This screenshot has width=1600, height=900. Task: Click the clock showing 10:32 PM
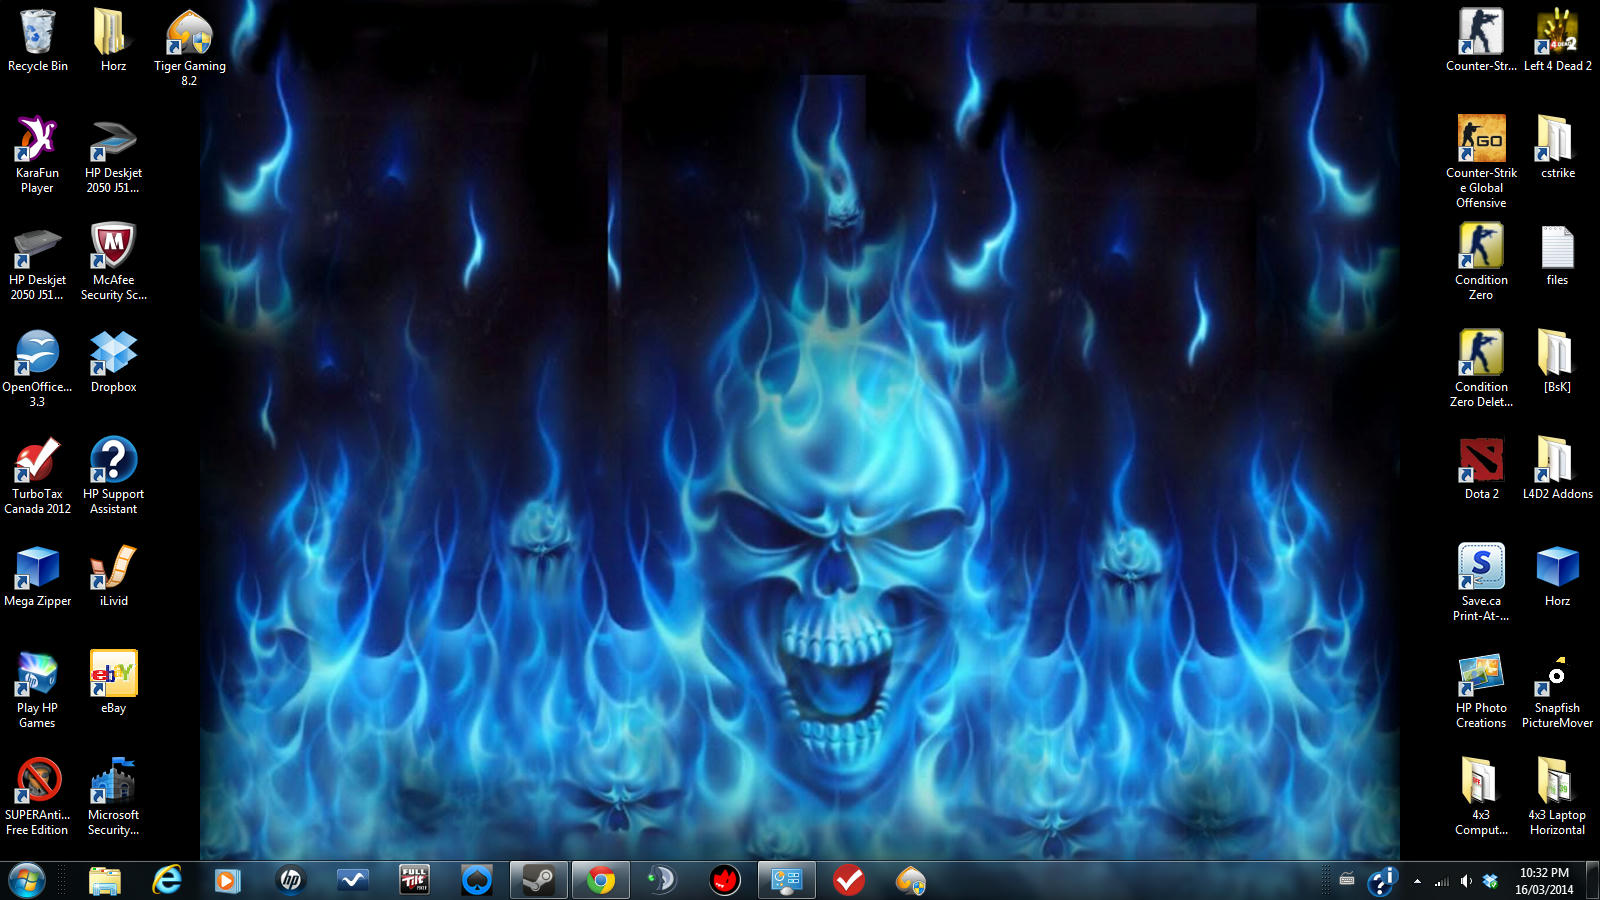tap(1544, 881)
